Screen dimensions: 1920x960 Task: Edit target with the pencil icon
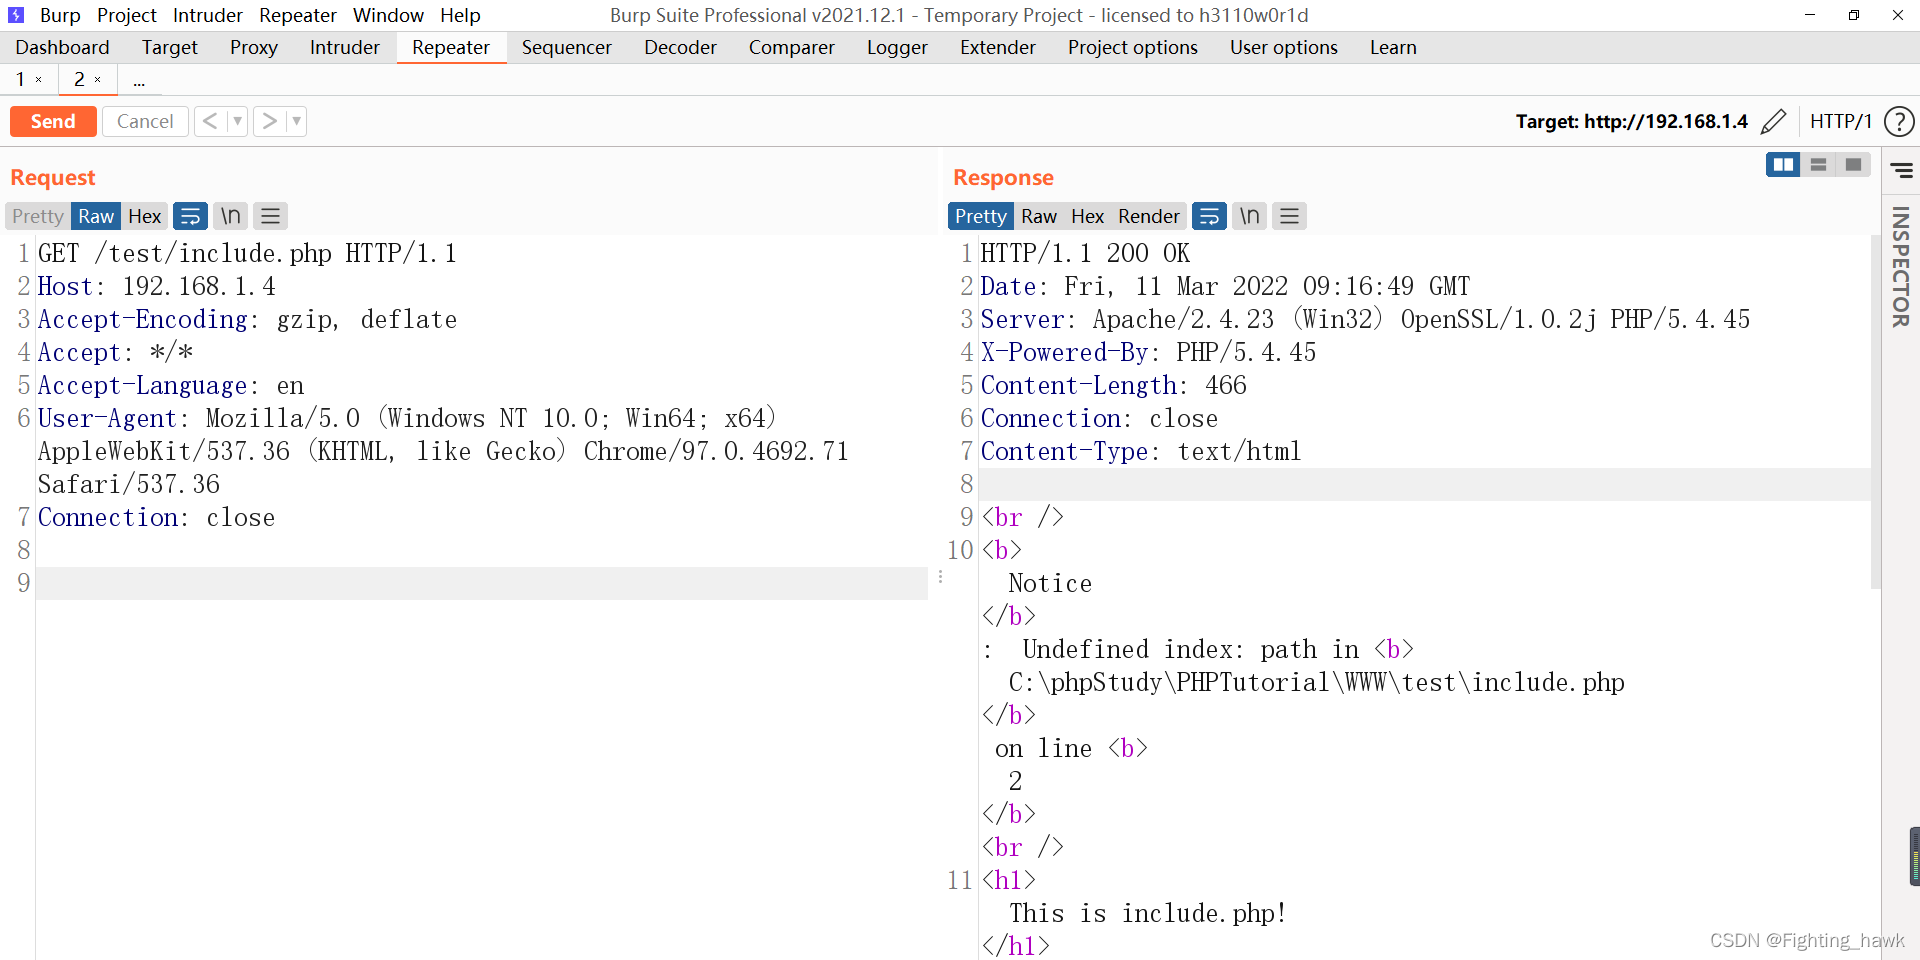pyautogui.click(x=1773, y=122)
